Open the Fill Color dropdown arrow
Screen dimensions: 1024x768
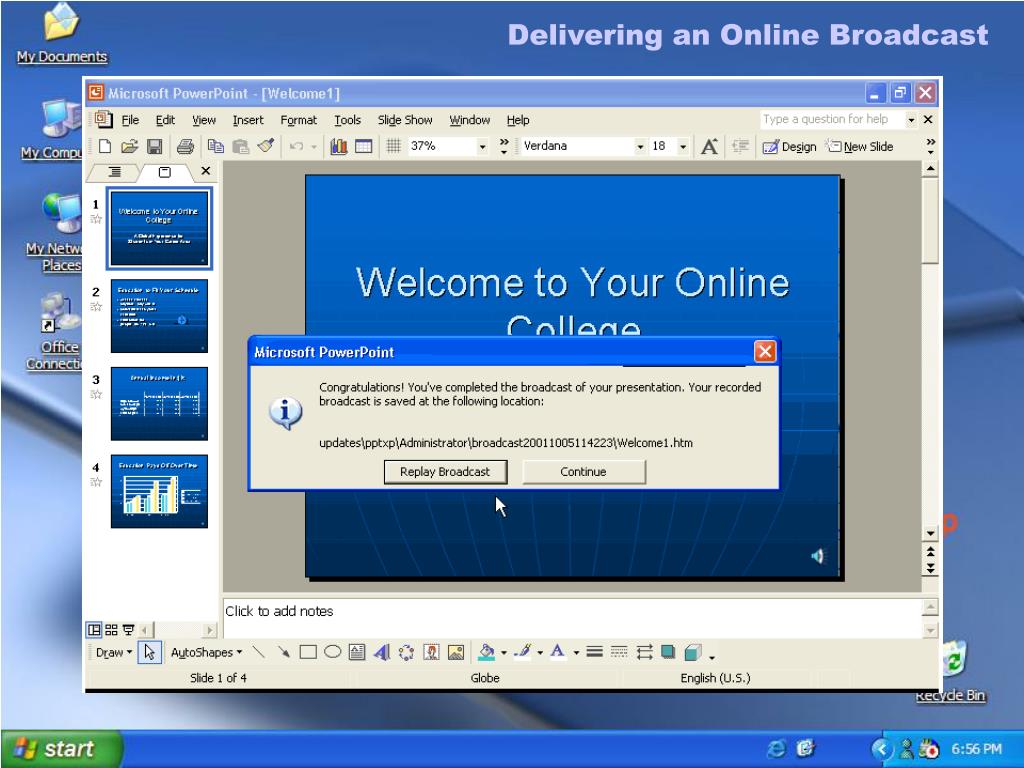[x=504, y=652]
